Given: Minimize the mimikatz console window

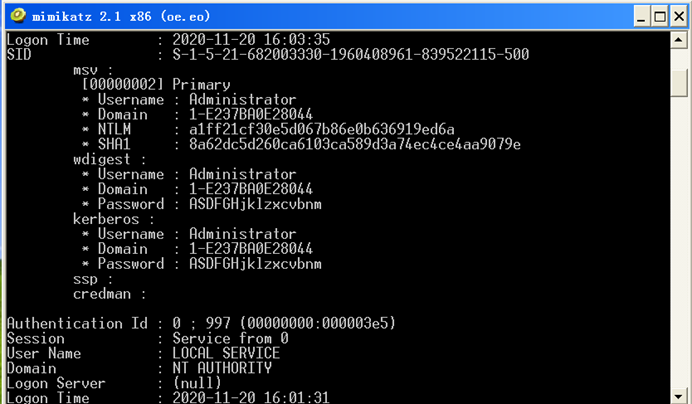Looking at the screenshot, I should (642, 16).
